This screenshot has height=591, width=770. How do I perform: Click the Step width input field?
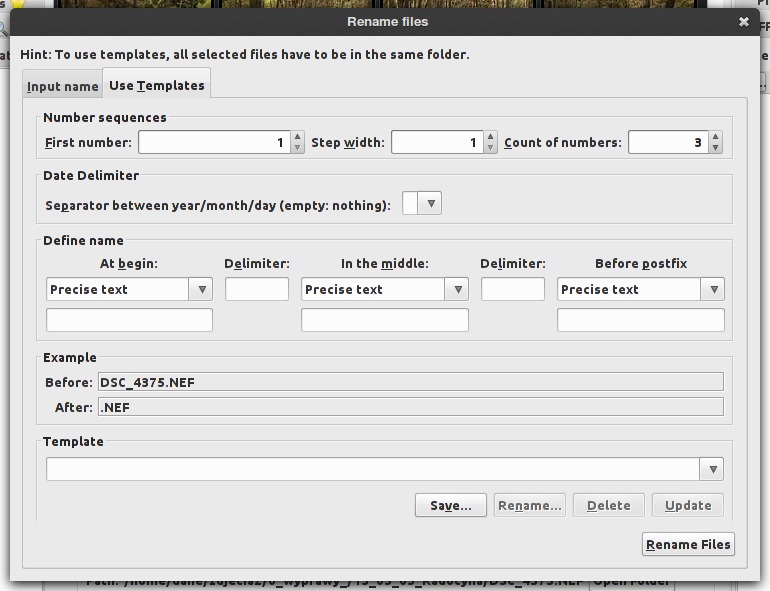(x=438, y=142)
